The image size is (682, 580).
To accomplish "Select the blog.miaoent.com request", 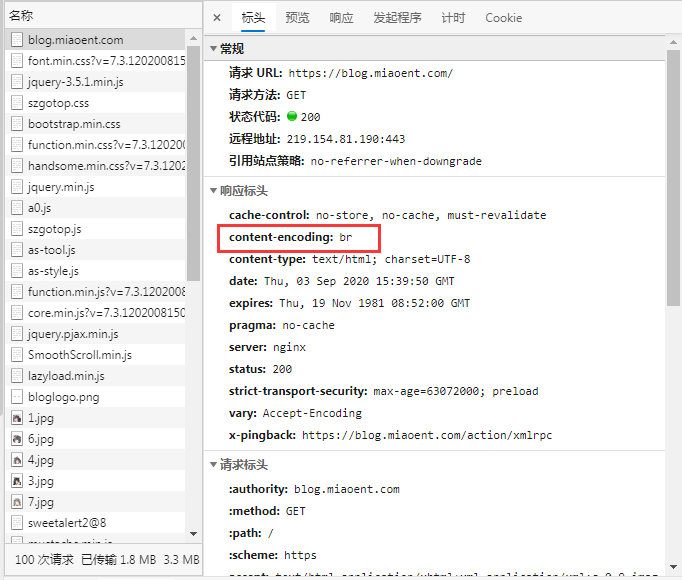I will (76, 40).
